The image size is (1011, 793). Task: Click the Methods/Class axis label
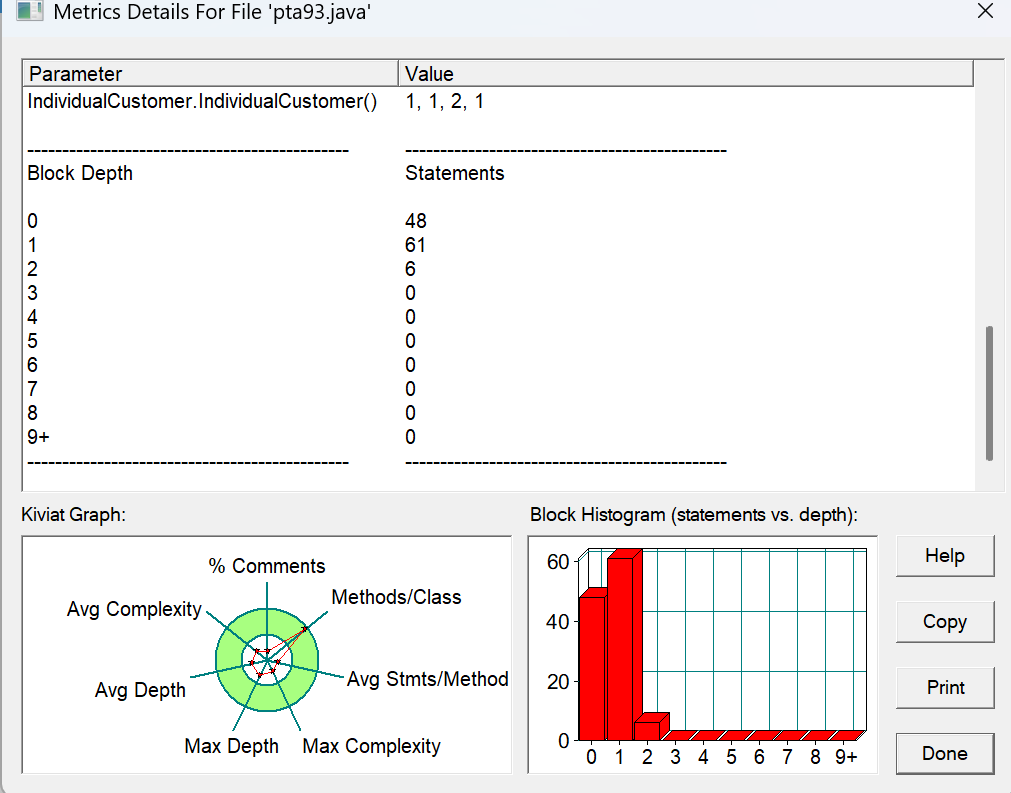tap(396, 597)
